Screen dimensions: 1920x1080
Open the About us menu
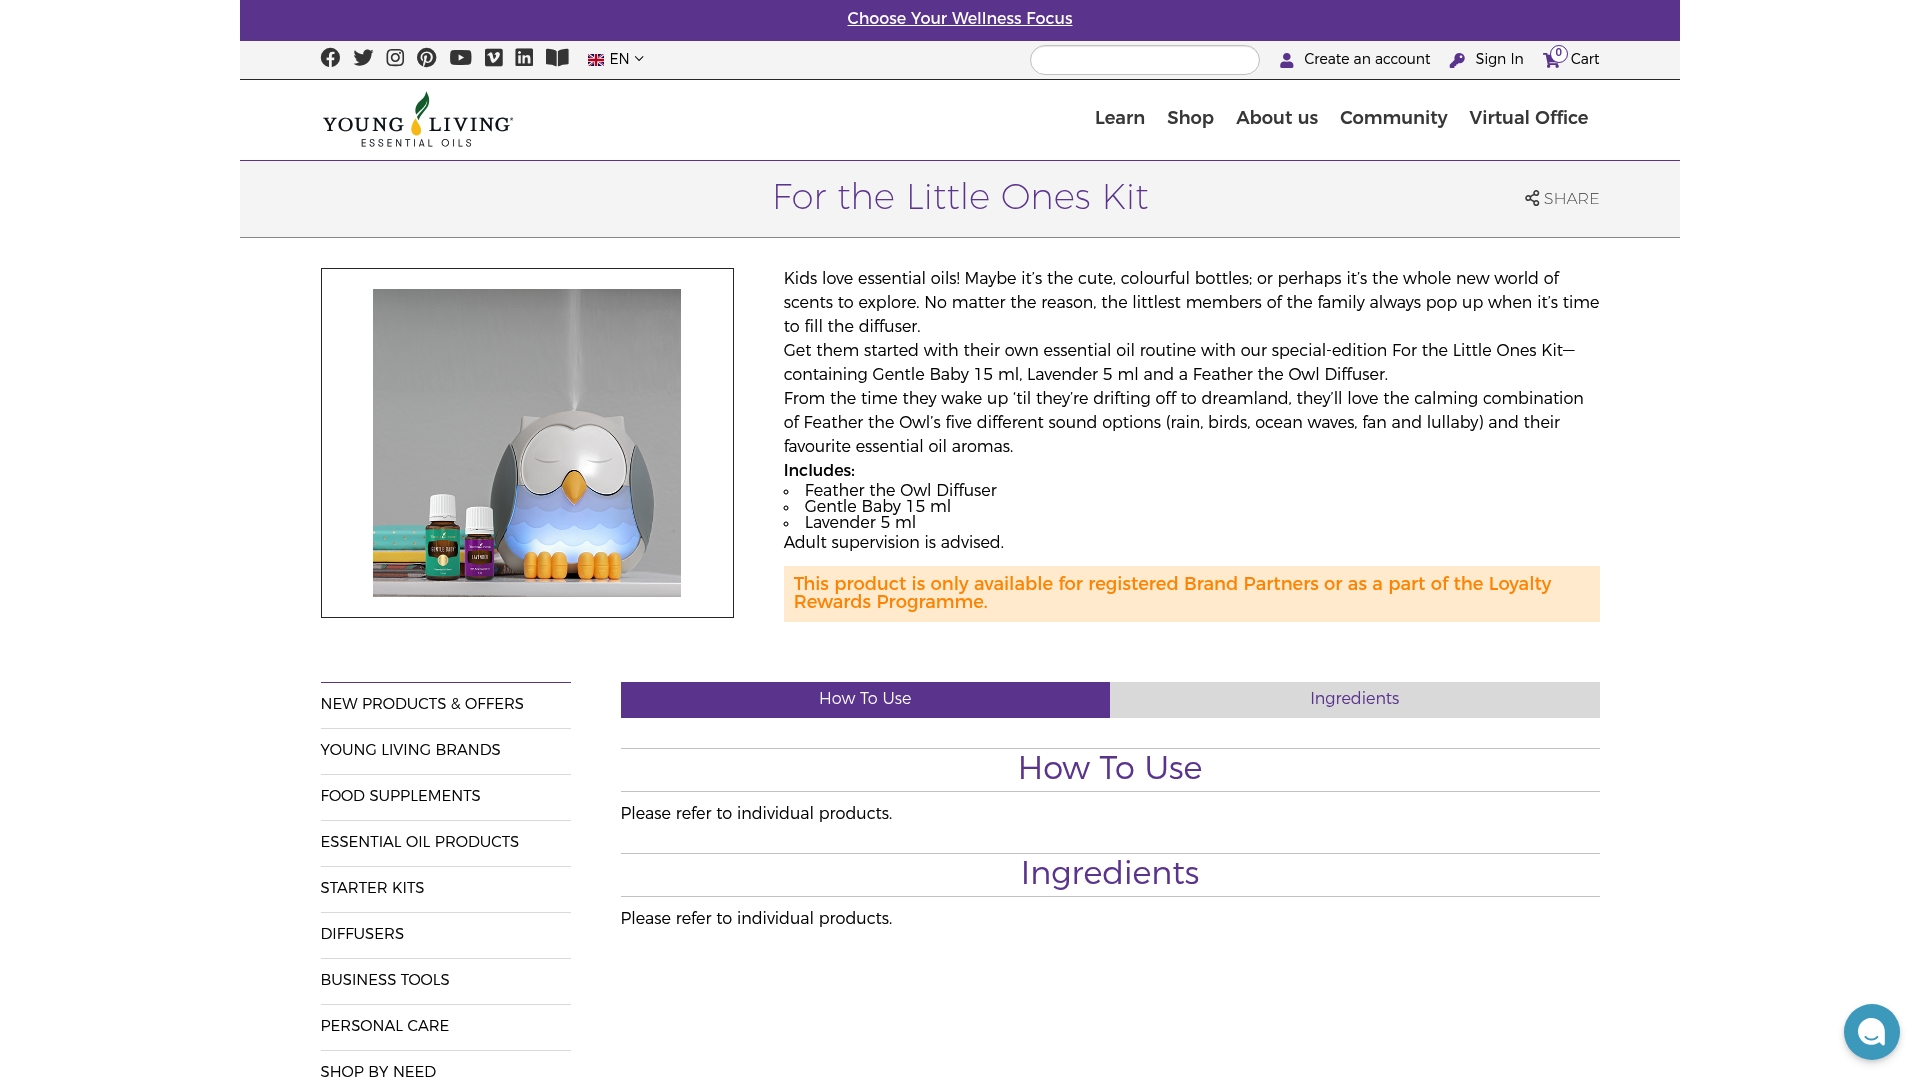pyautogui.click(x=1277, y=118)
